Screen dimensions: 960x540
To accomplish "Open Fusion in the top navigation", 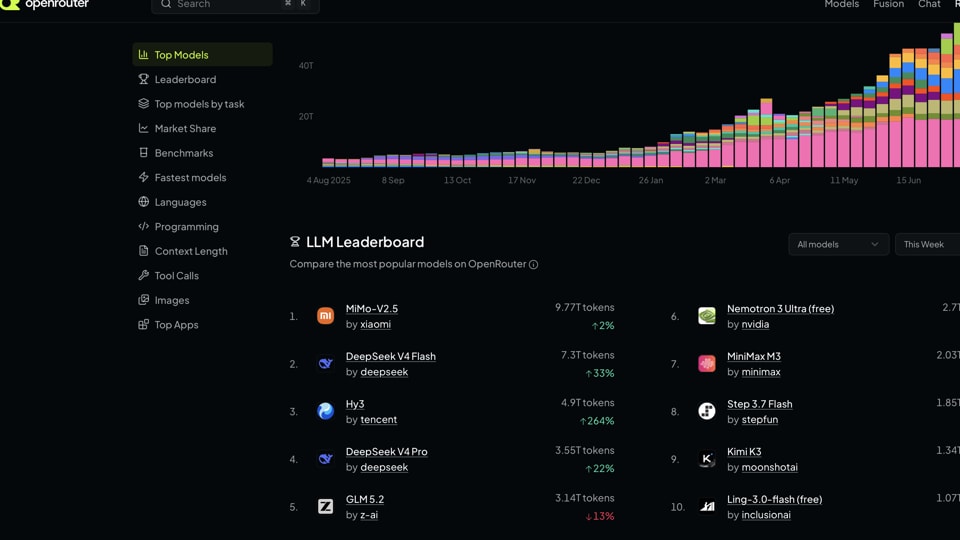I will pos(888,4).
